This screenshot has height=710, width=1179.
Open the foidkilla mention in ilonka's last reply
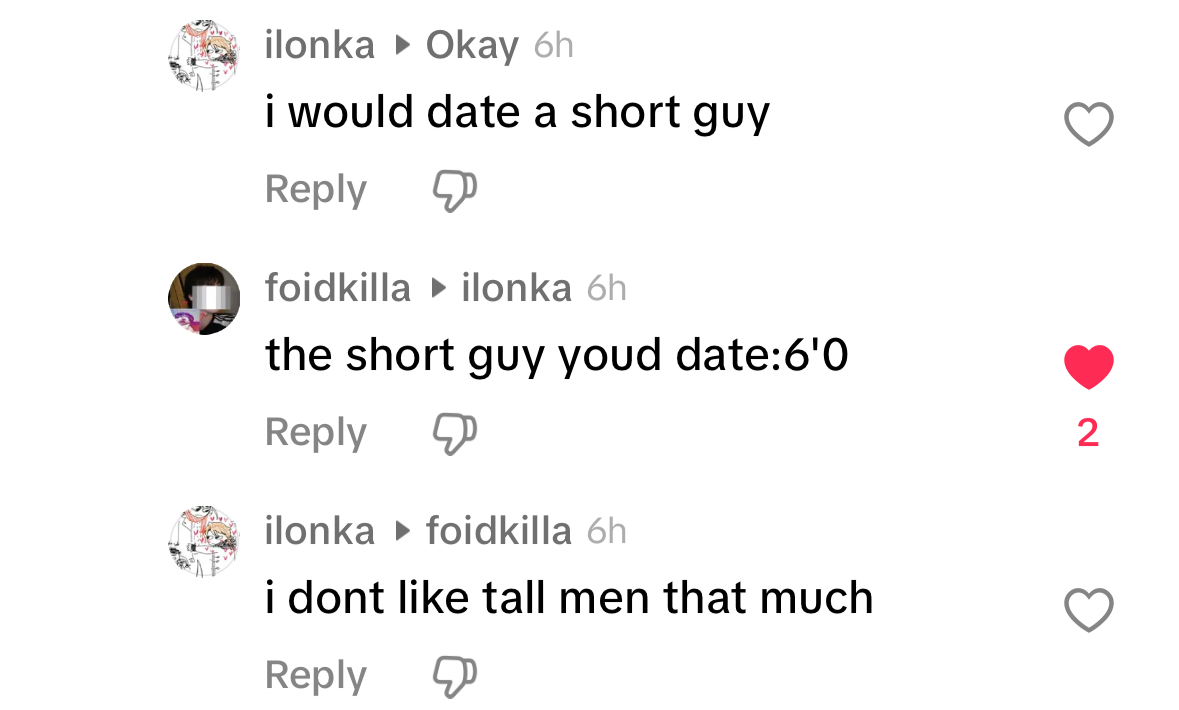499,531
